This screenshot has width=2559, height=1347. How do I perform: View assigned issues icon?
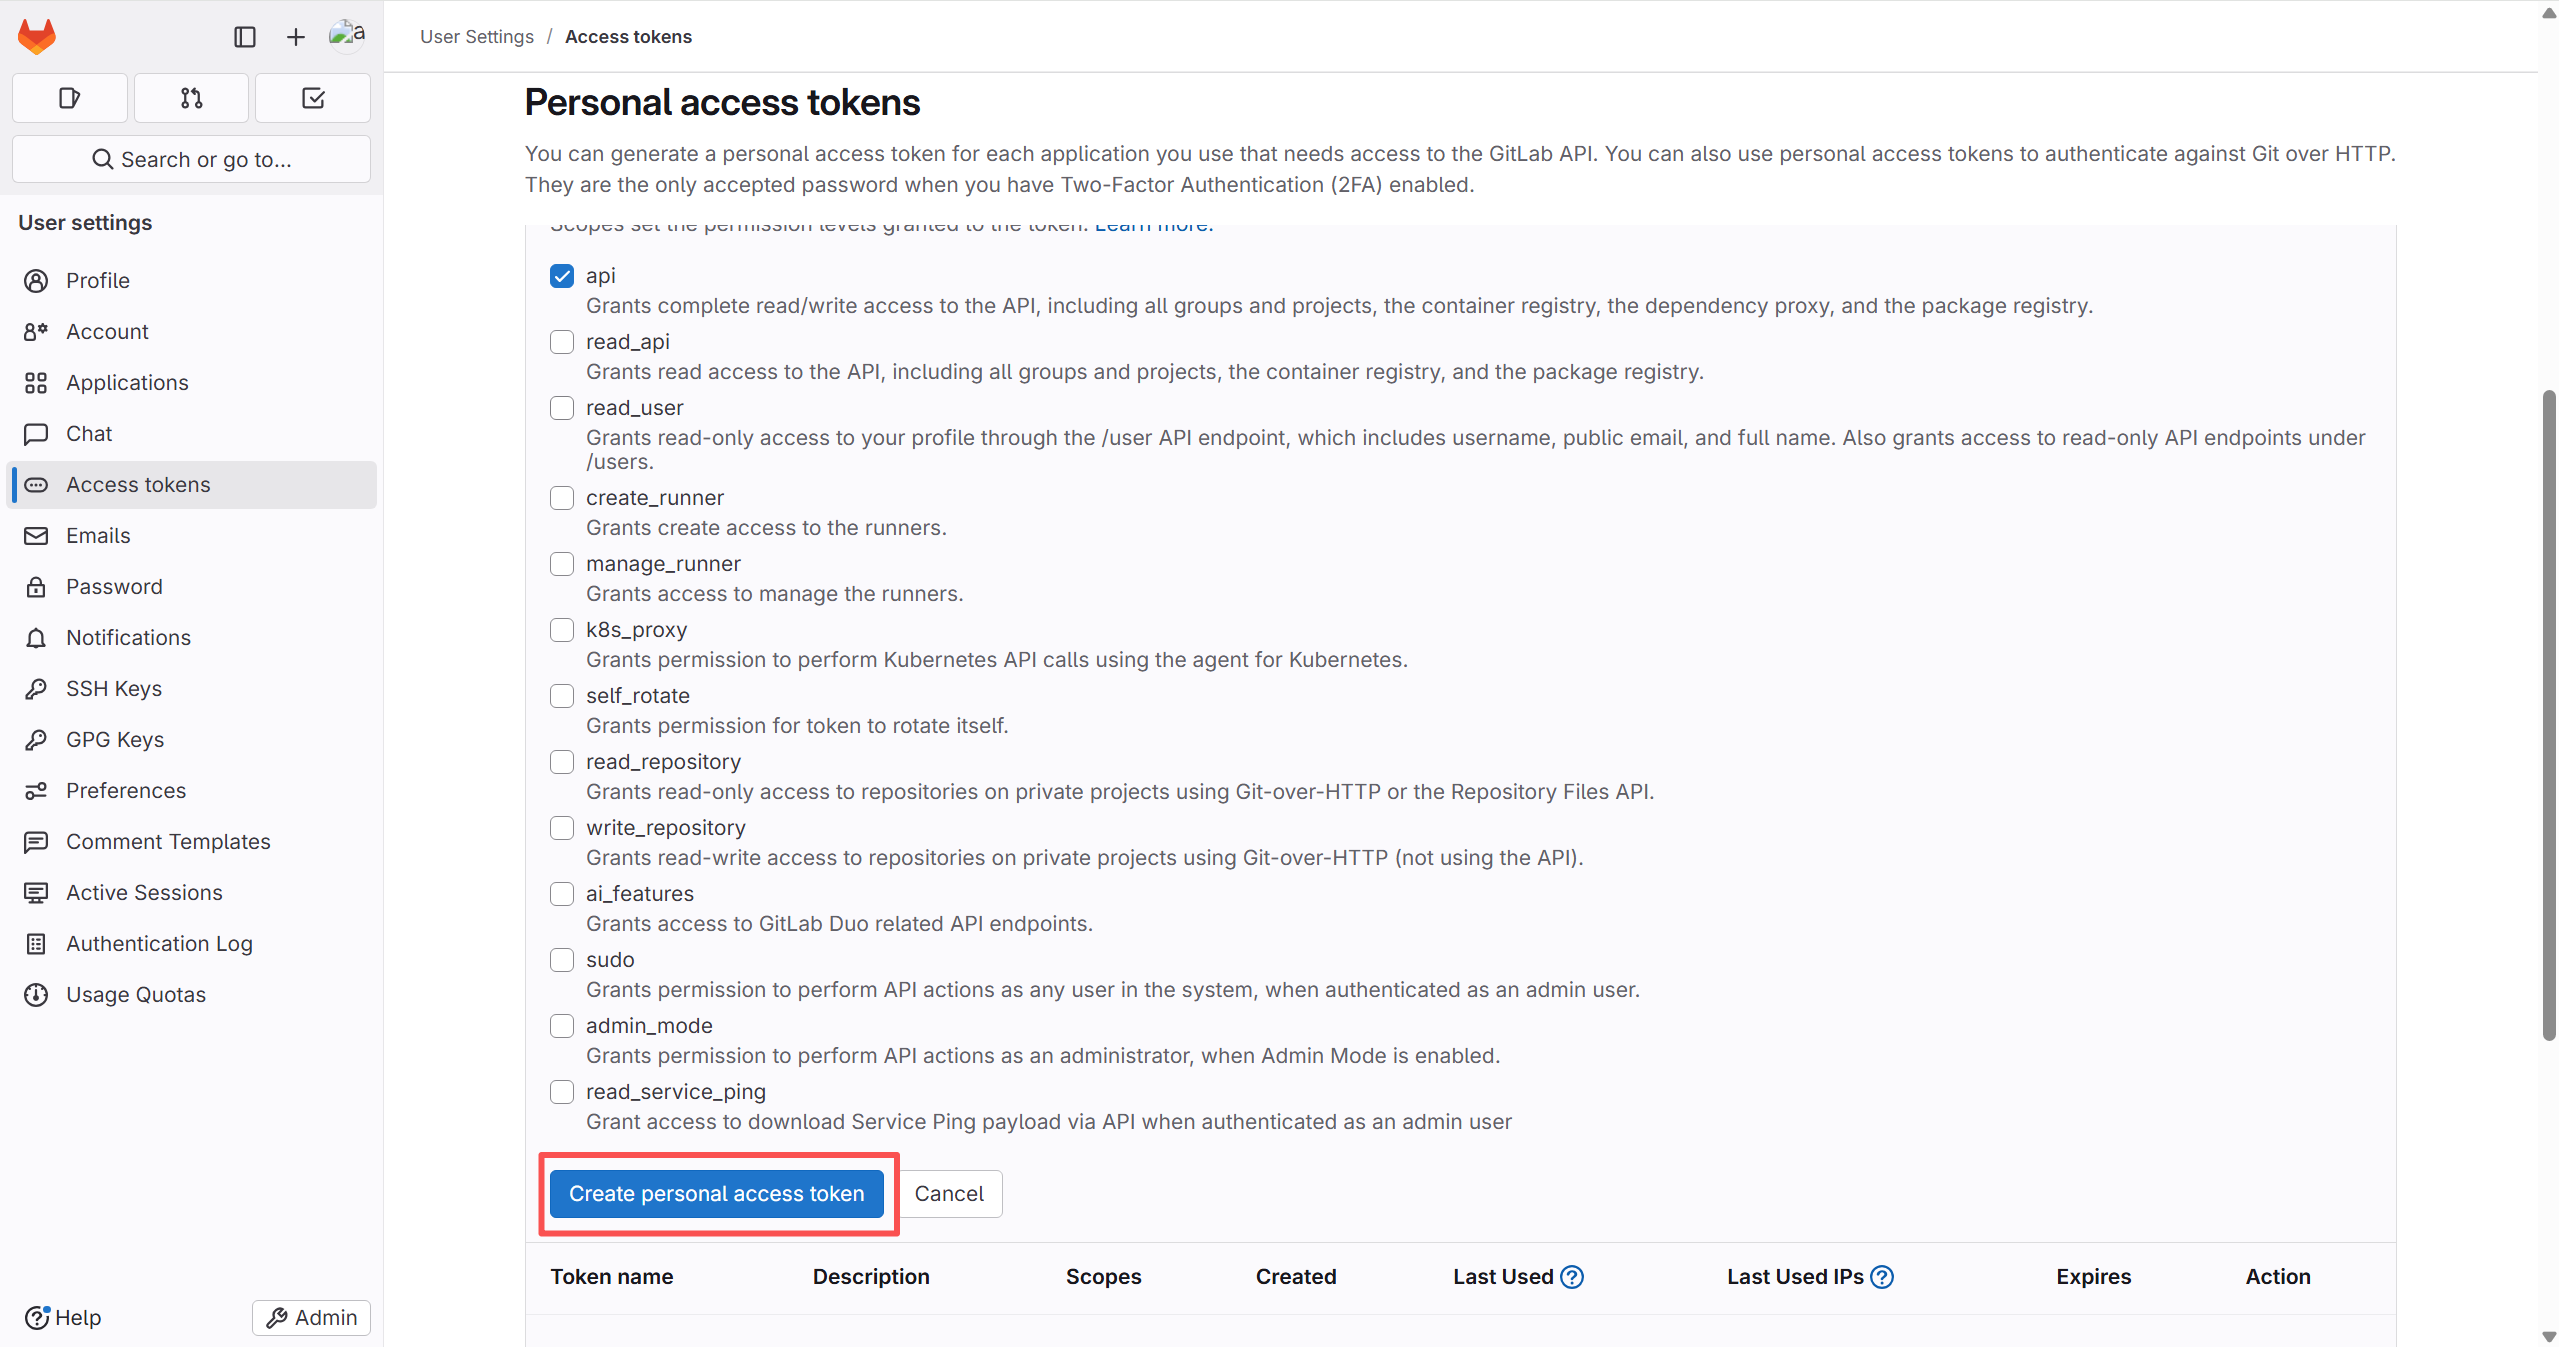pos(70,98)
